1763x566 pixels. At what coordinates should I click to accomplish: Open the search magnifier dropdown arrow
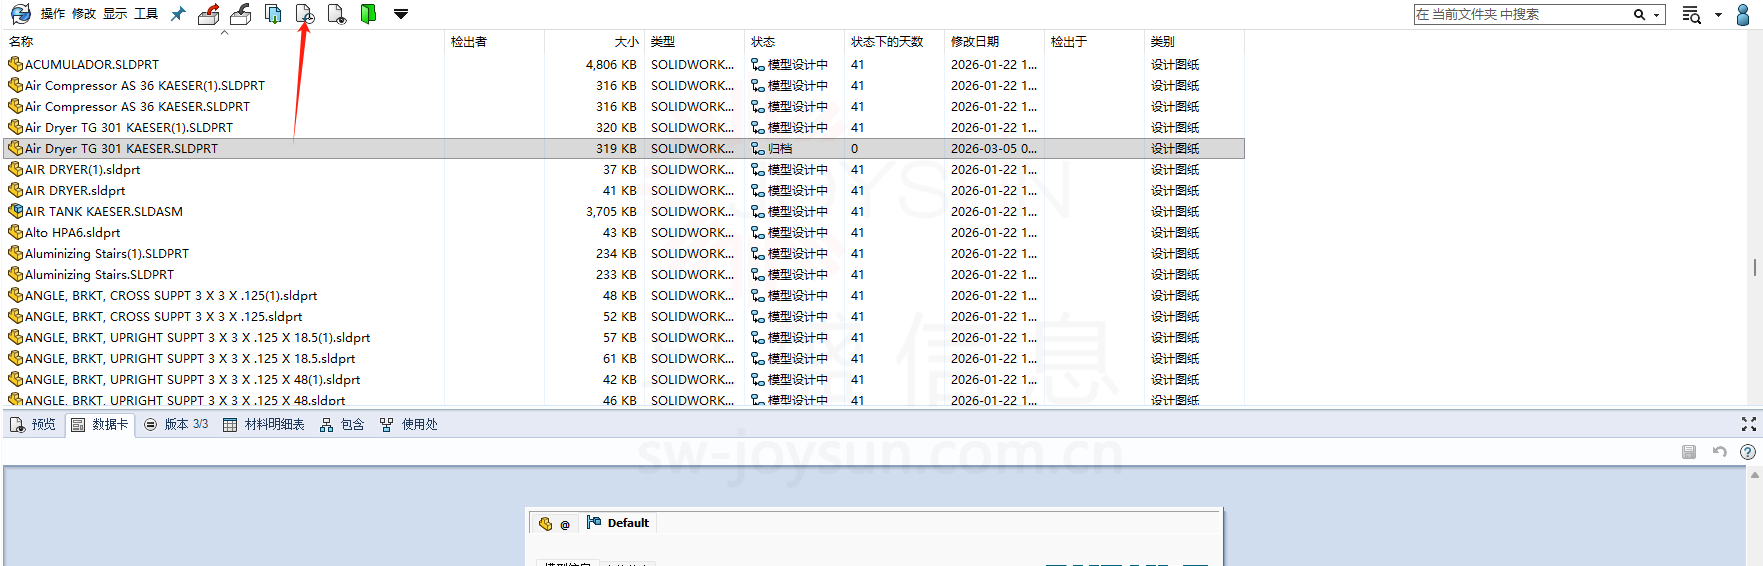pyautogui.click(x=1656, y=15)
